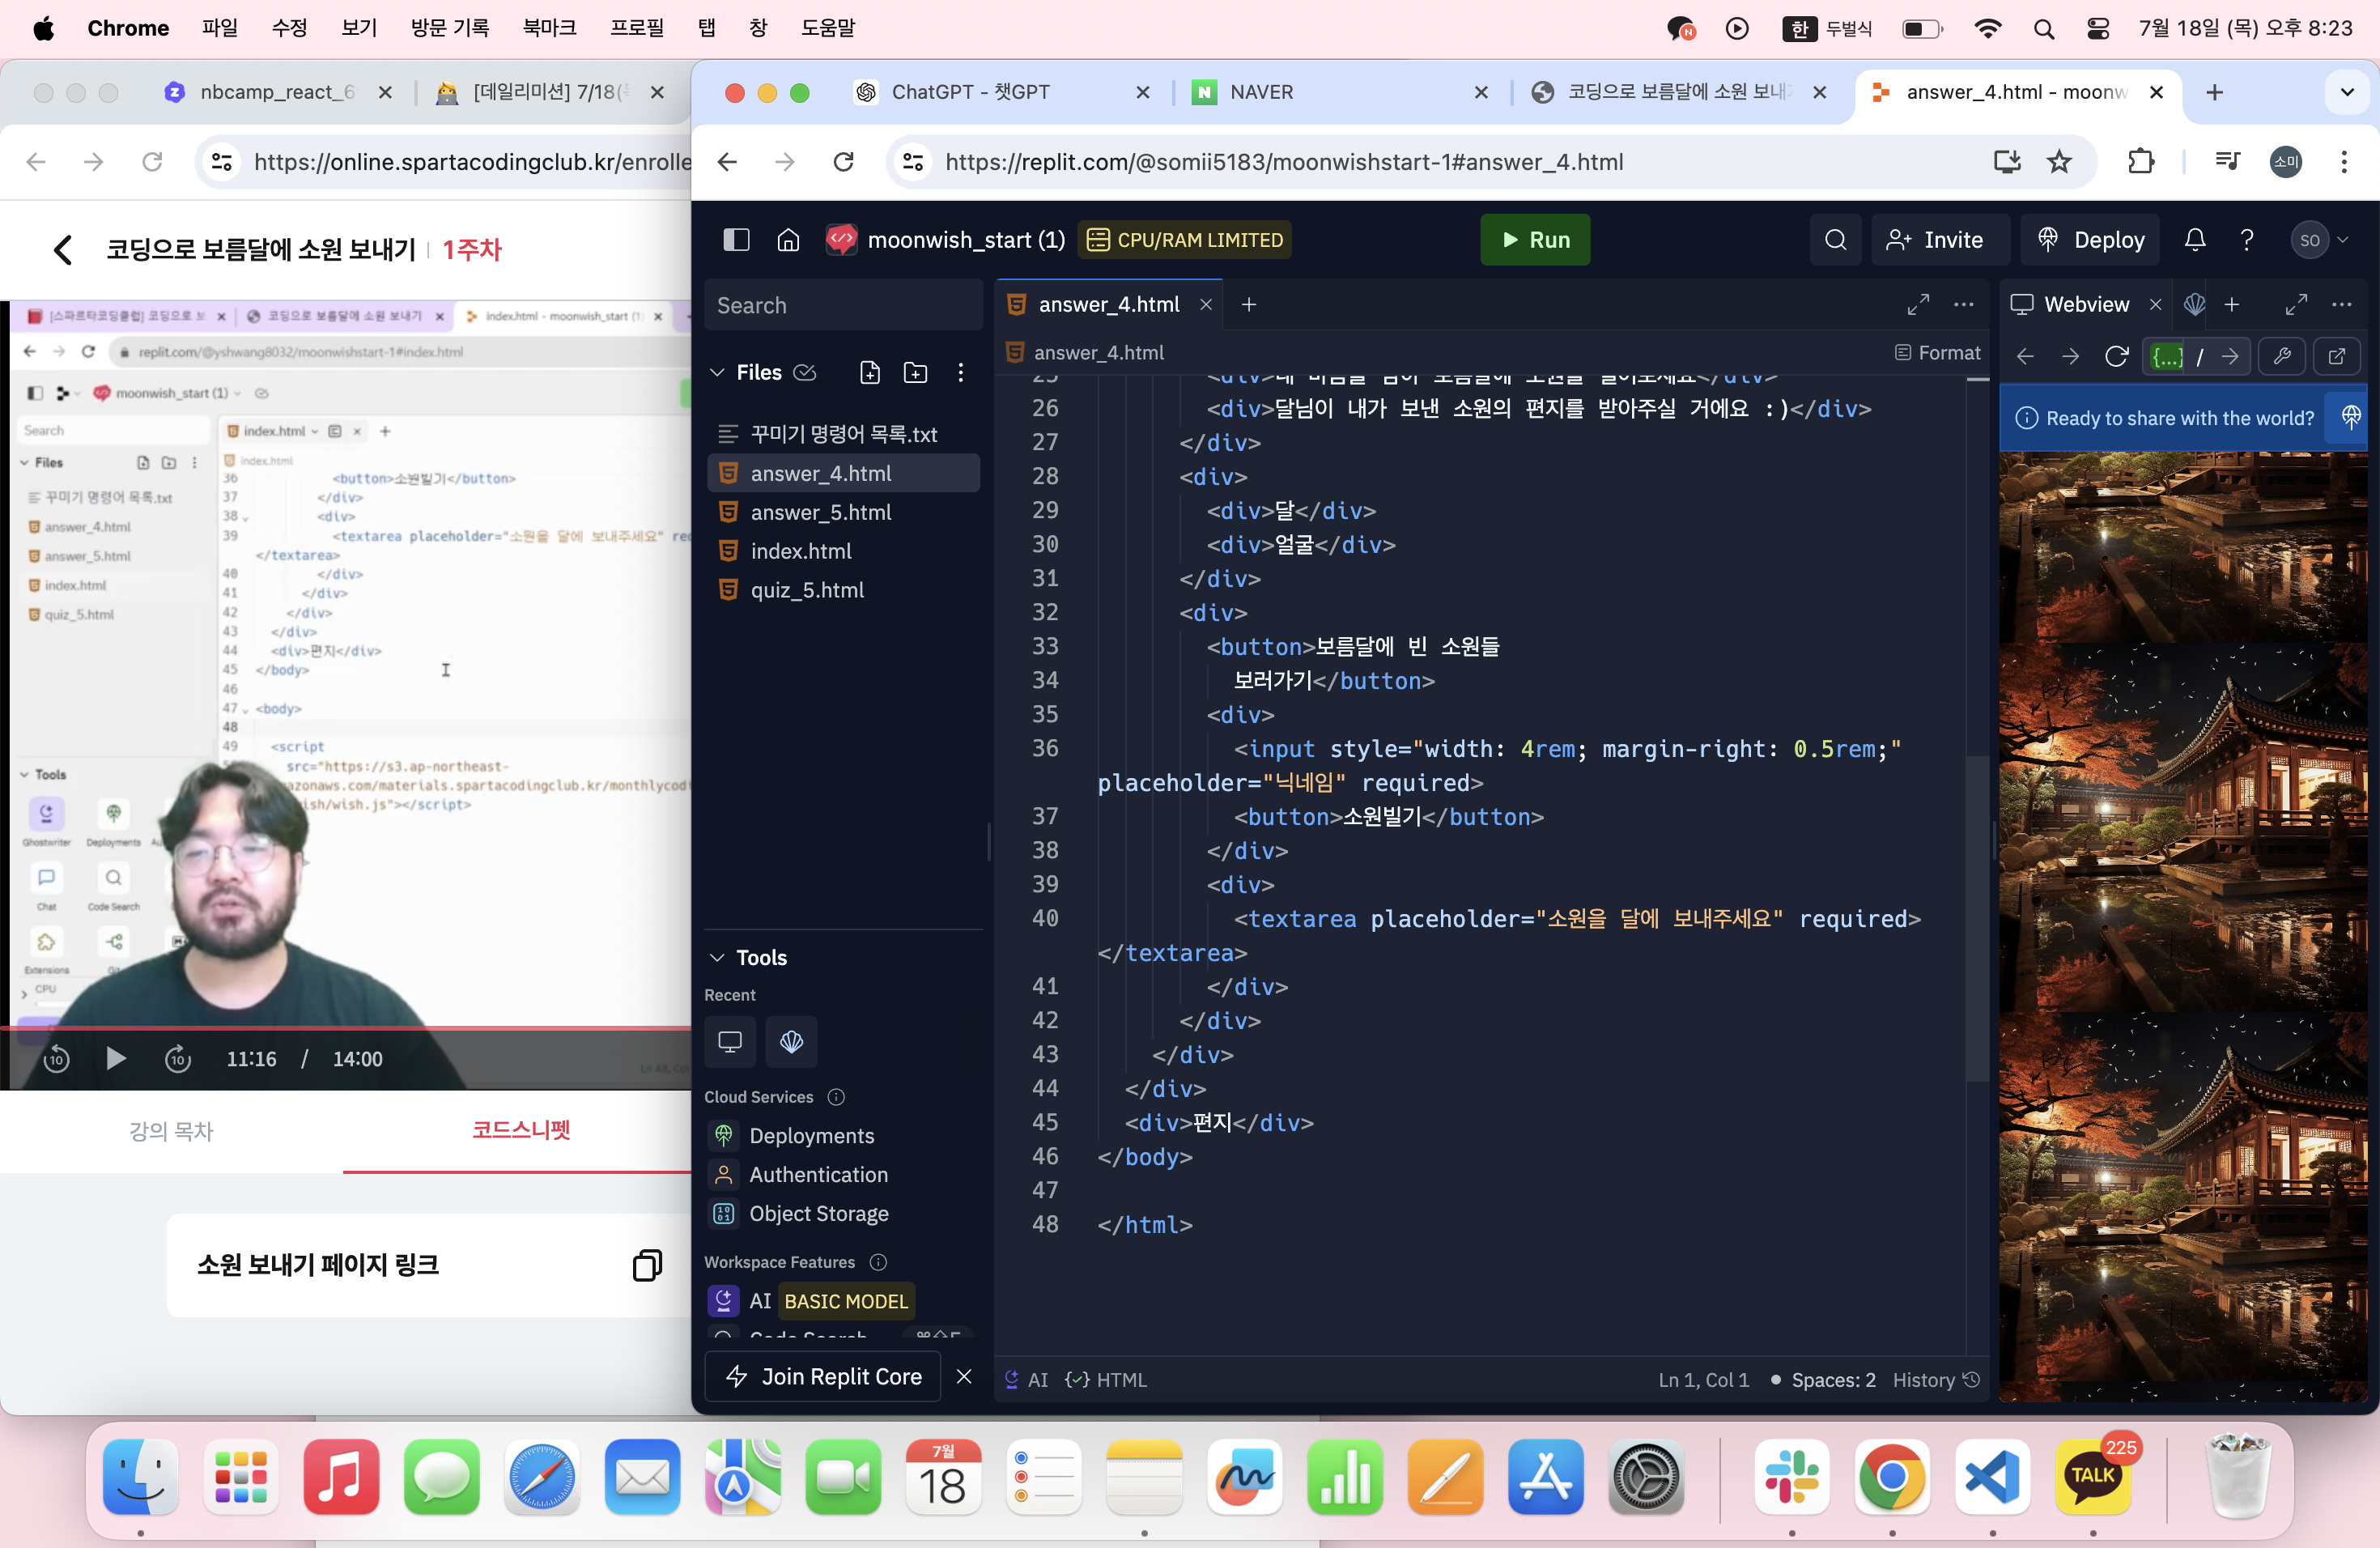Image resolution: width=2380 pixels, height=1548 pixels.
Task: Click the Webview URL path field
Action: coord(2197,356)
